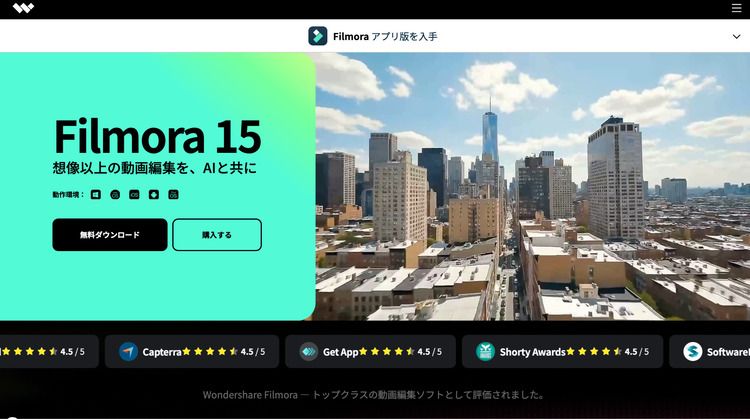Click the Software review logo icon
Screen dimensions: 750x419
[x=692, y=352]
